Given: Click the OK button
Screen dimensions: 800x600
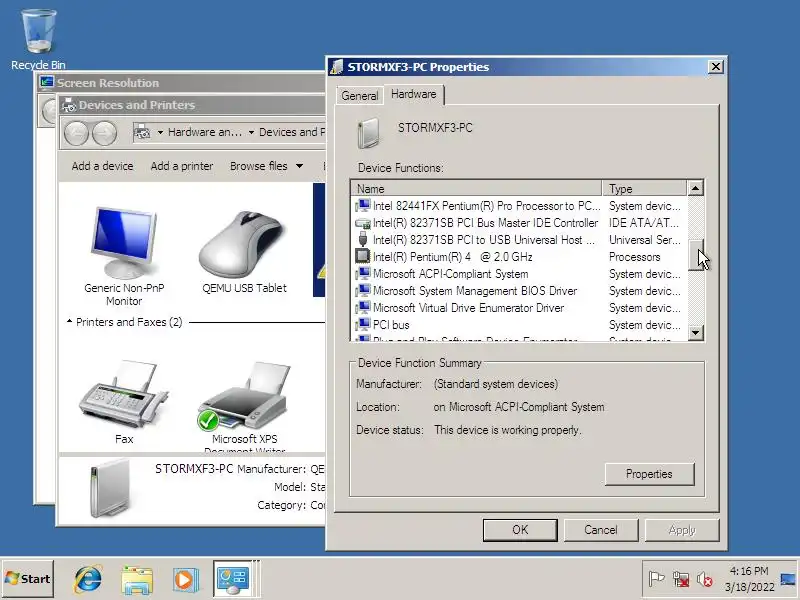Looking at the screenshot, I should tap(520, 530).
